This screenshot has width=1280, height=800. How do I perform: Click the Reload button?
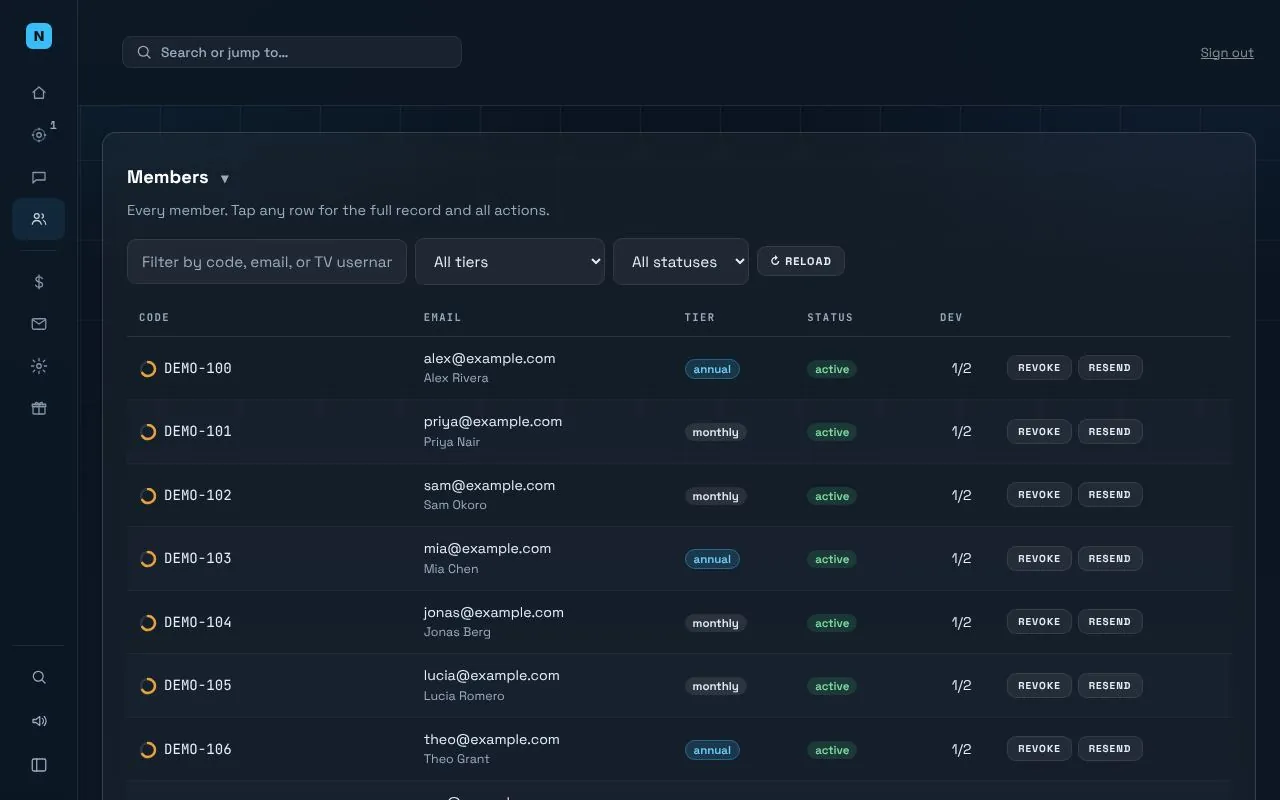click(801, 261)
